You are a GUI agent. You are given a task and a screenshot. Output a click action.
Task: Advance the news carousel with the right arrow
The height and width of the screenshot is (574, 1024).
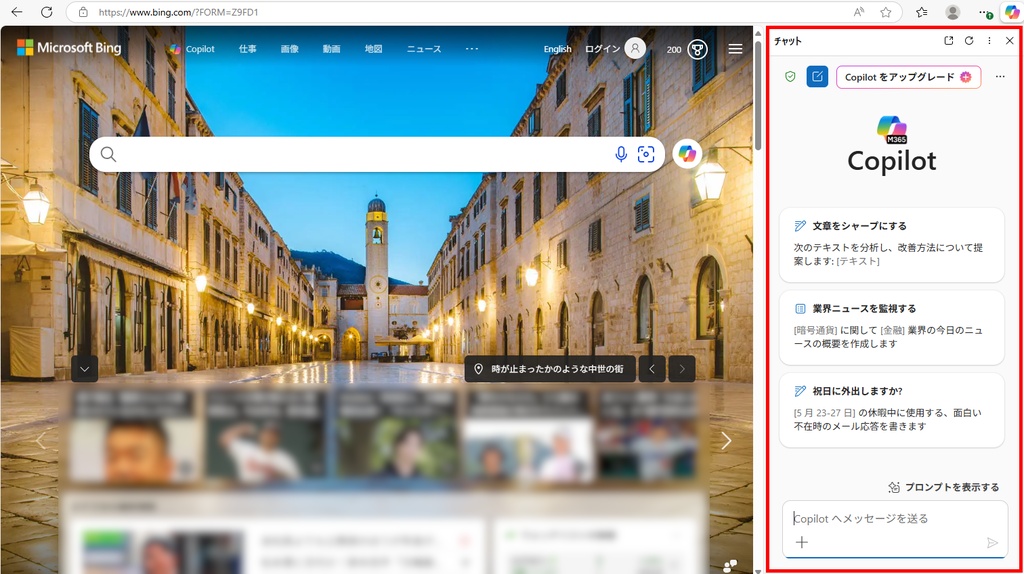pos(726,441)
